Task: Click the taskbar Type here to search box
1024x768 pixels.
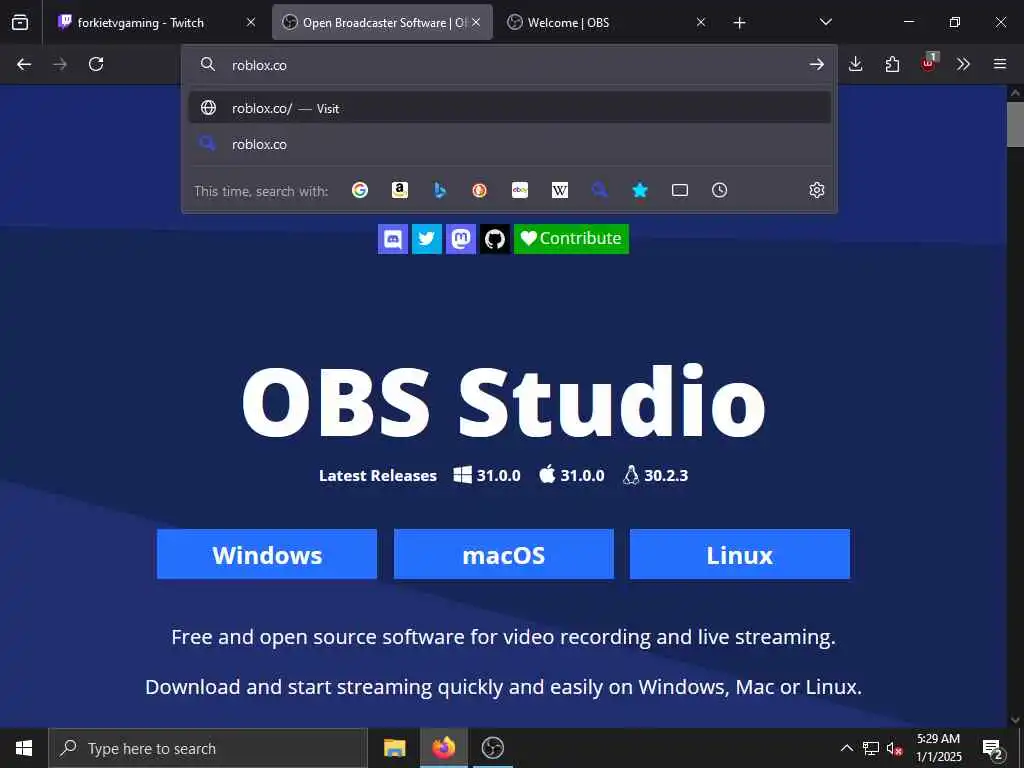Action: [x=208, y=748]
